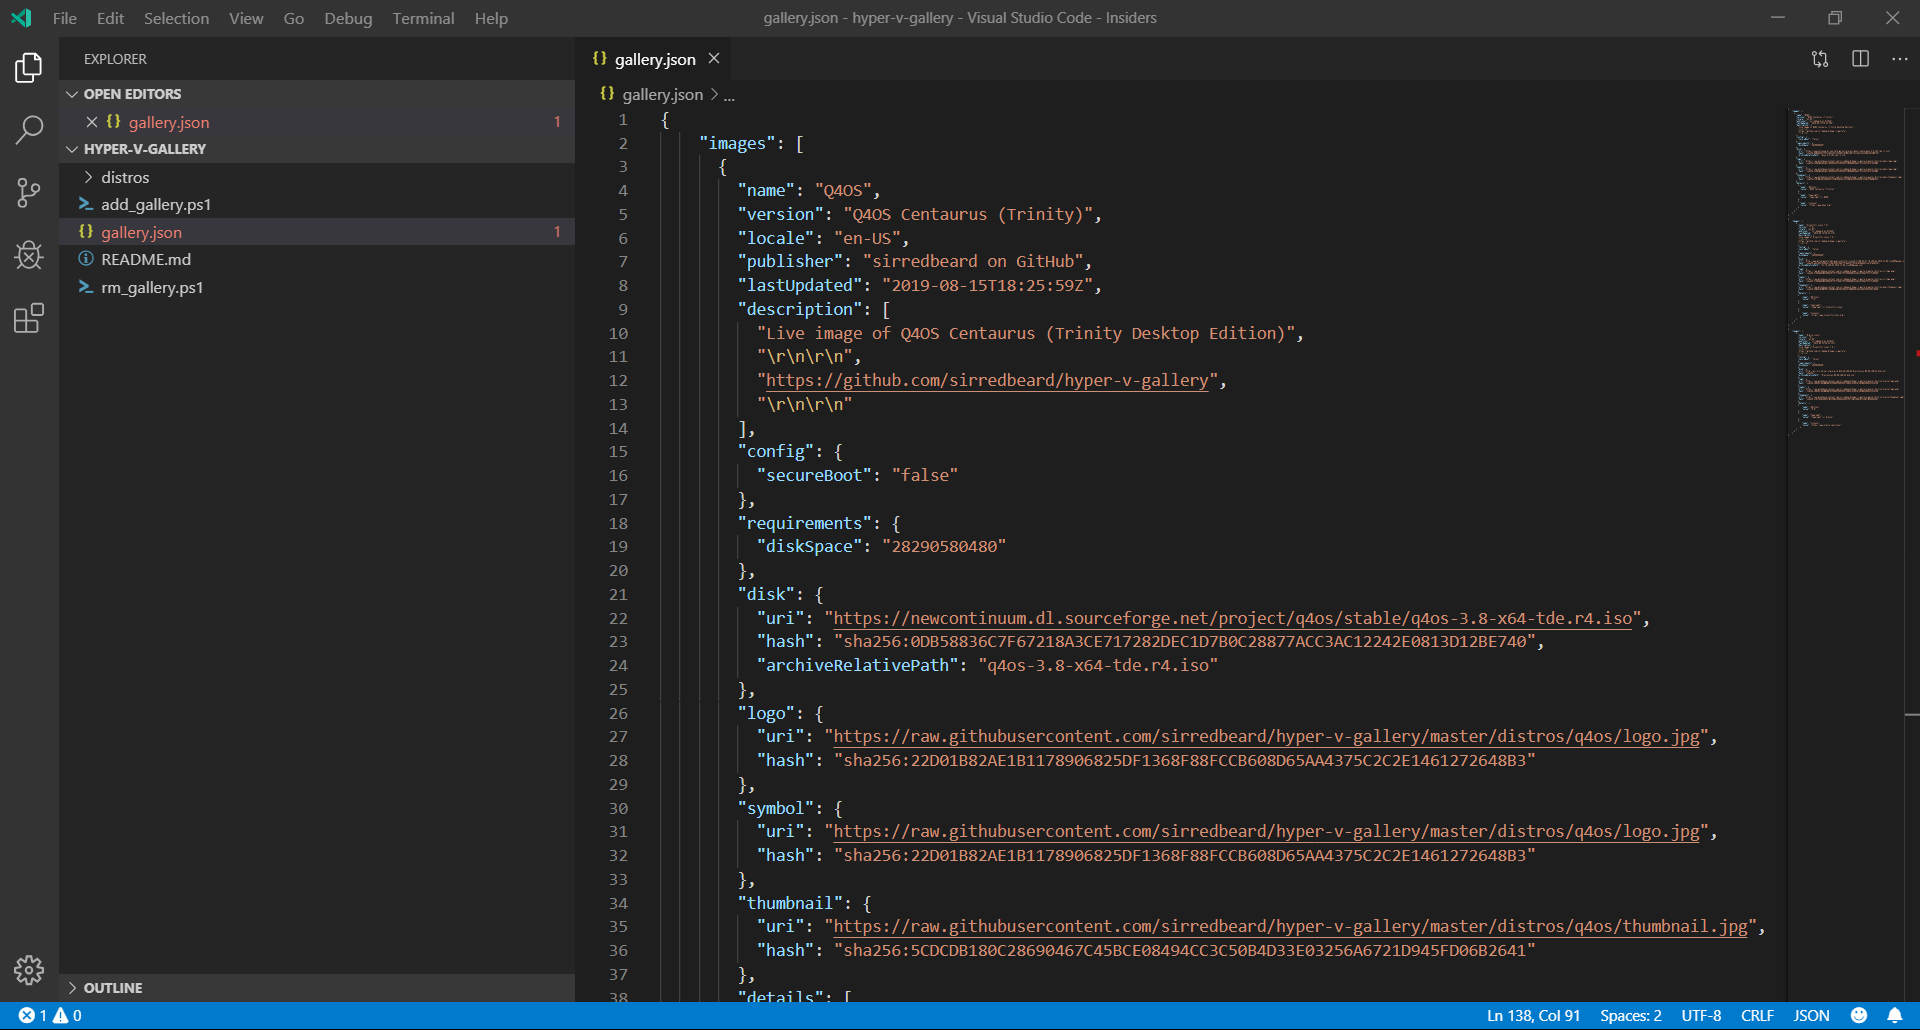The image size is (1920, 1030).
Task: Open the Manage gear icon
Action: coord(29,969)
